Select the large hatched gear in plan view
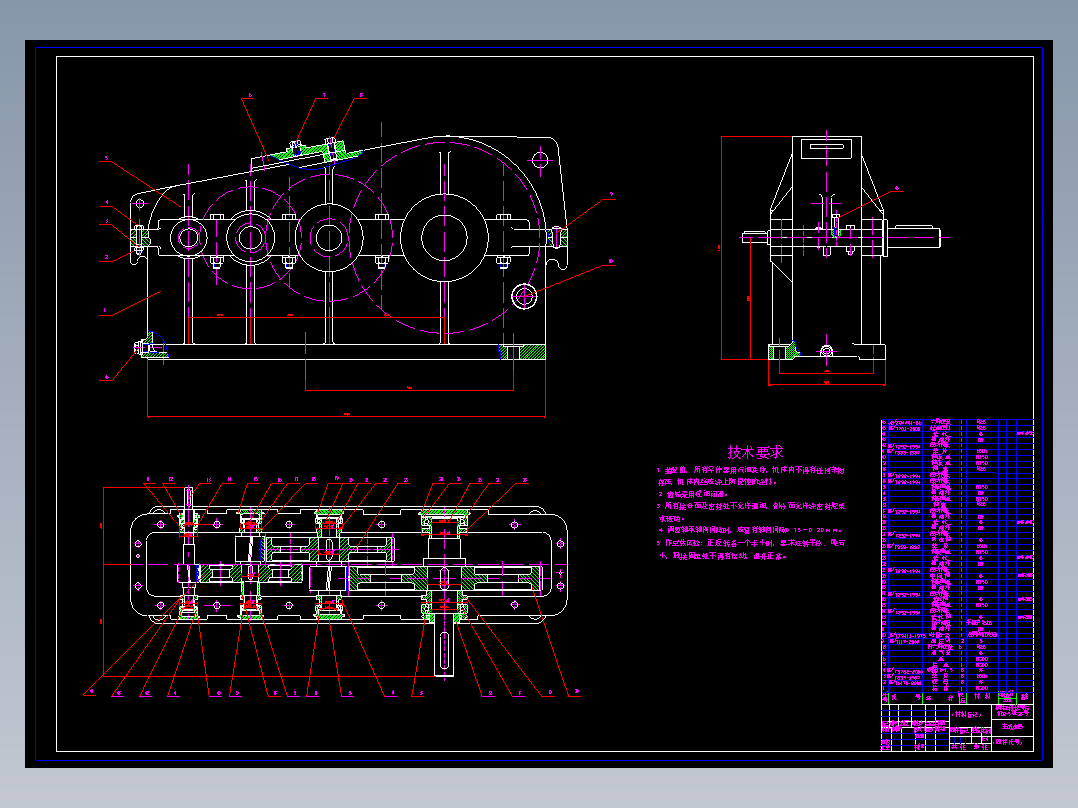Screen dimensions: 1078x808 coord(444,578)
